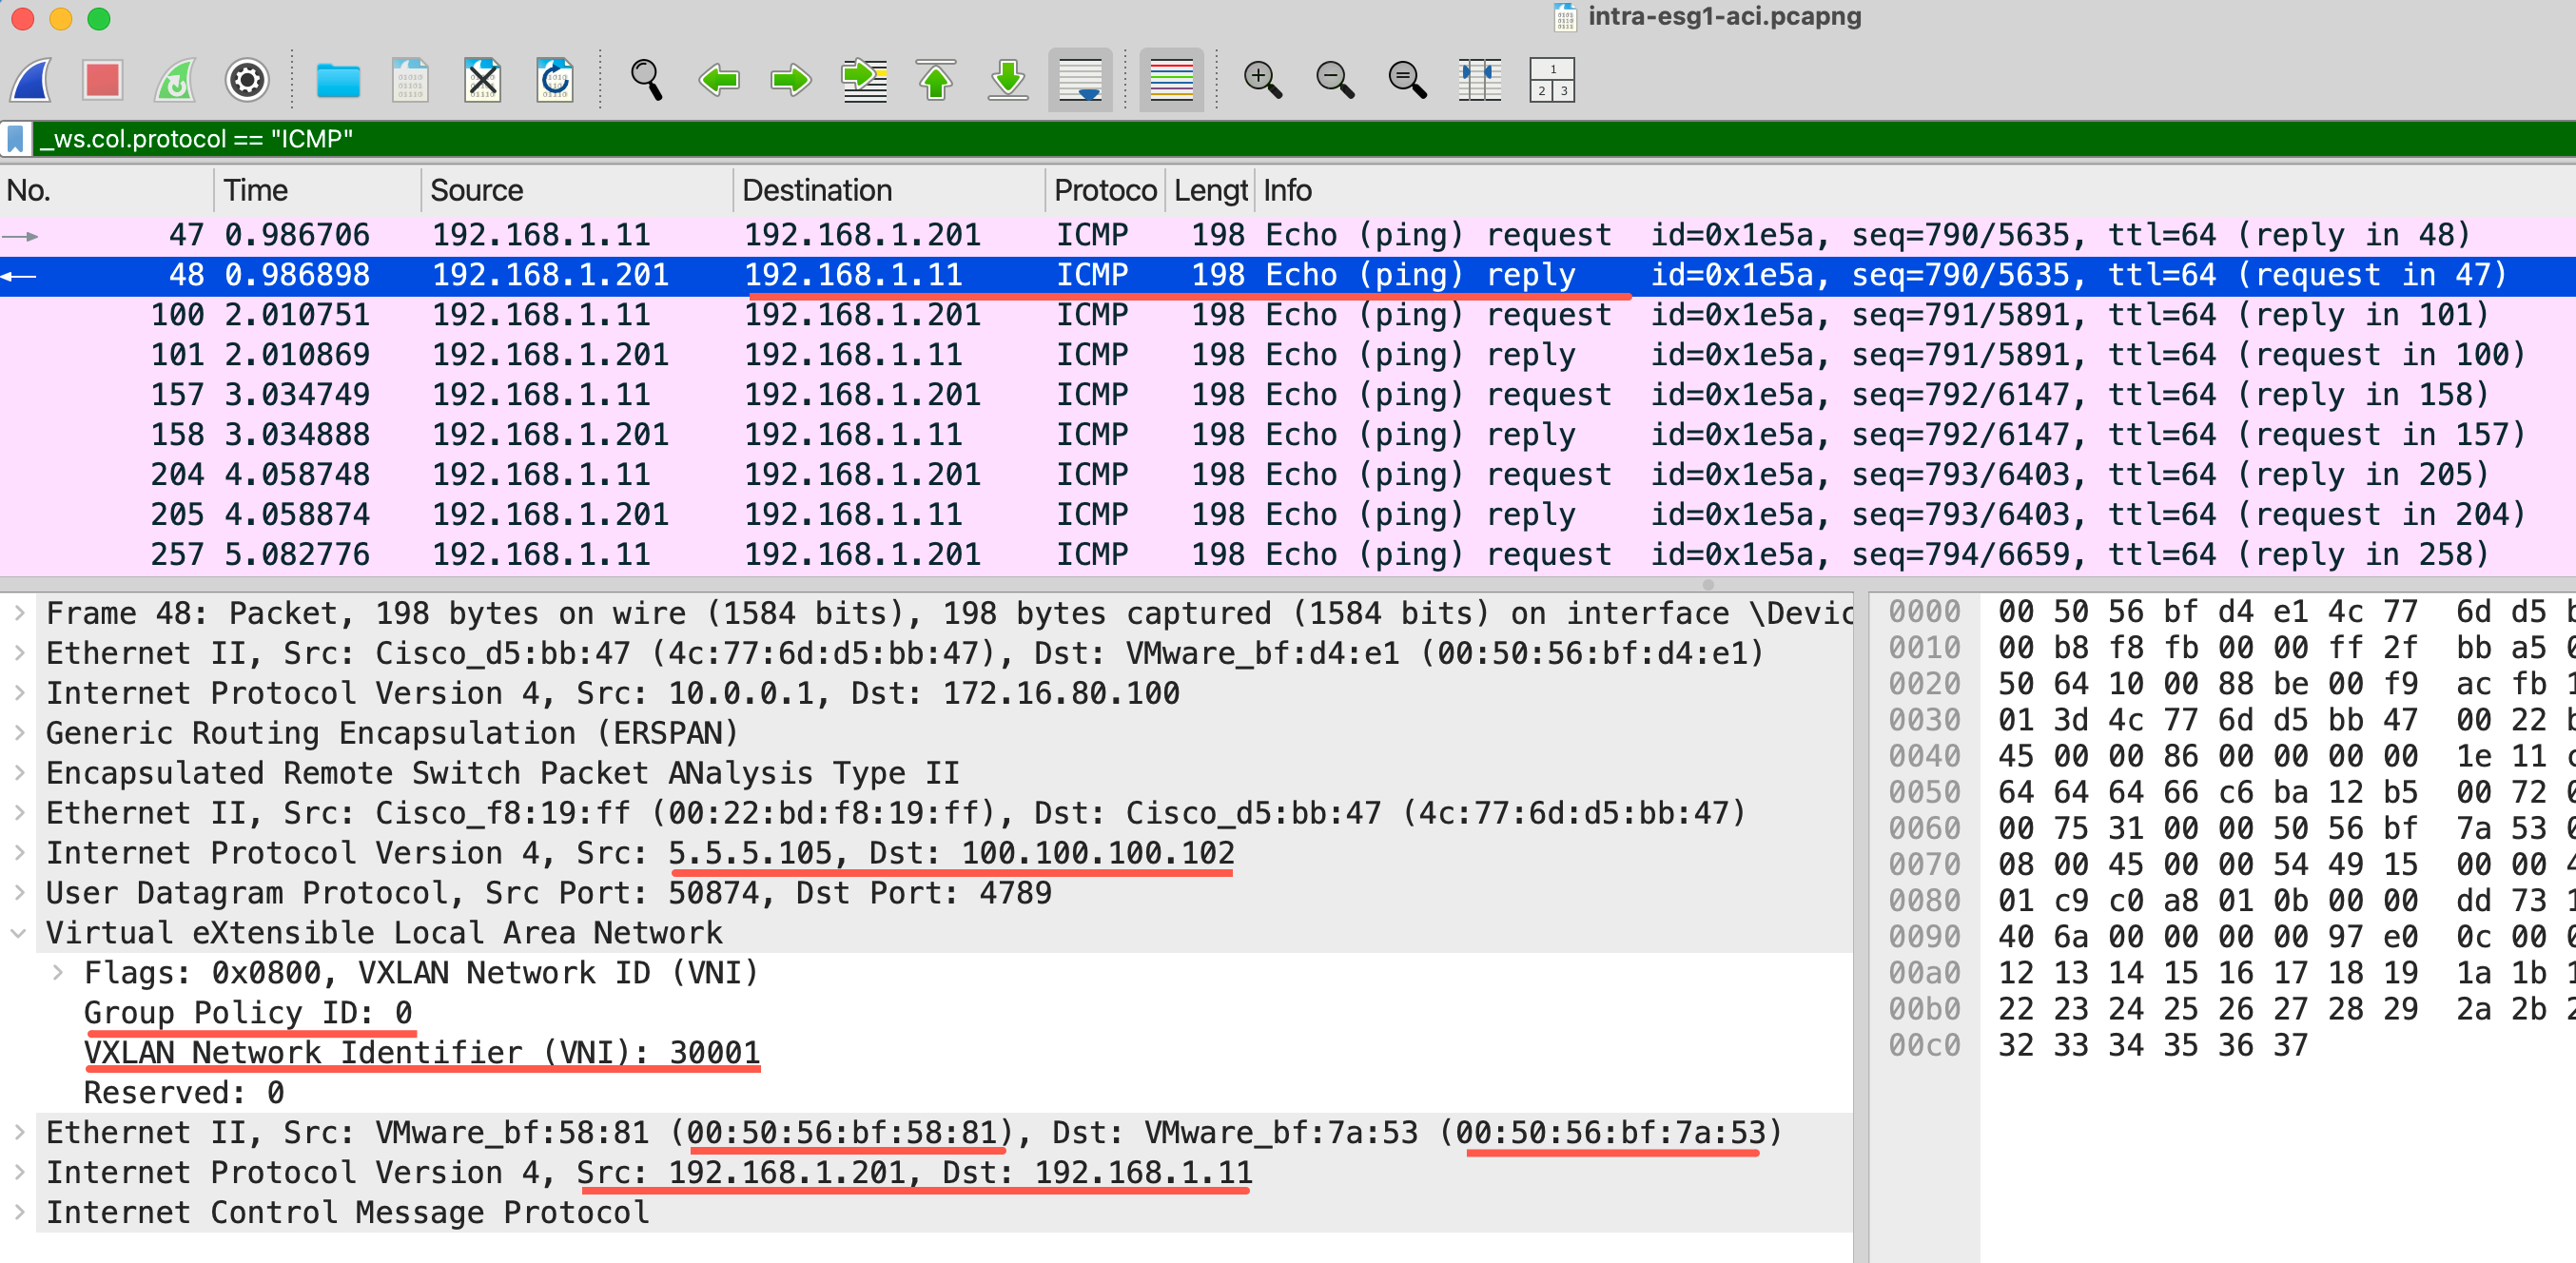
Task: Select packet 101 echo reply row
Action: coord(1288,355)
